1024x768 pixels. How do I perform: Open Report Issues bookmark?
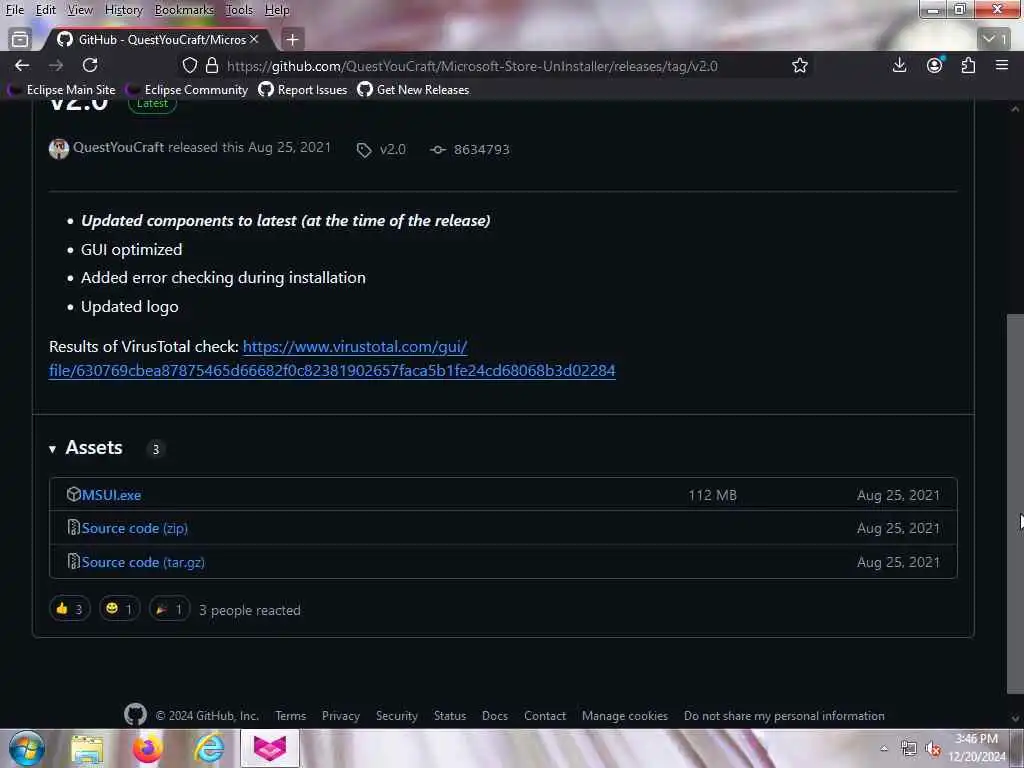303,89
